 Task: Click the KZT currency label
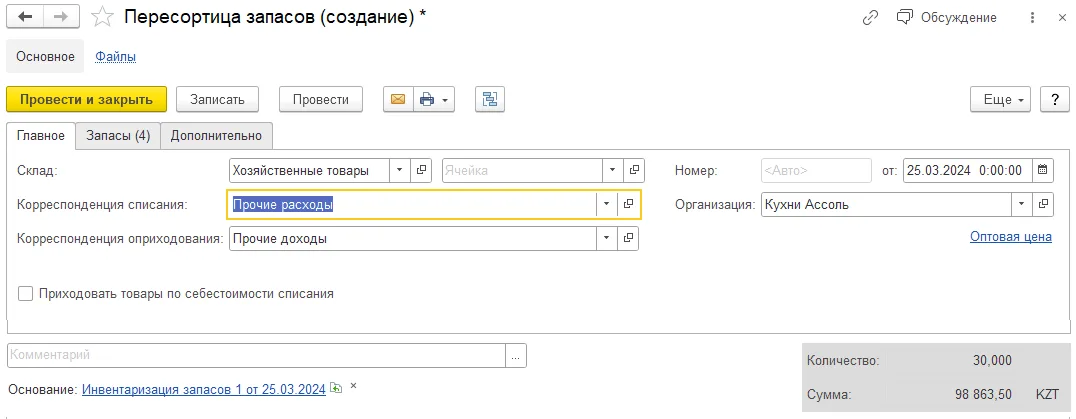[1049, 395]
